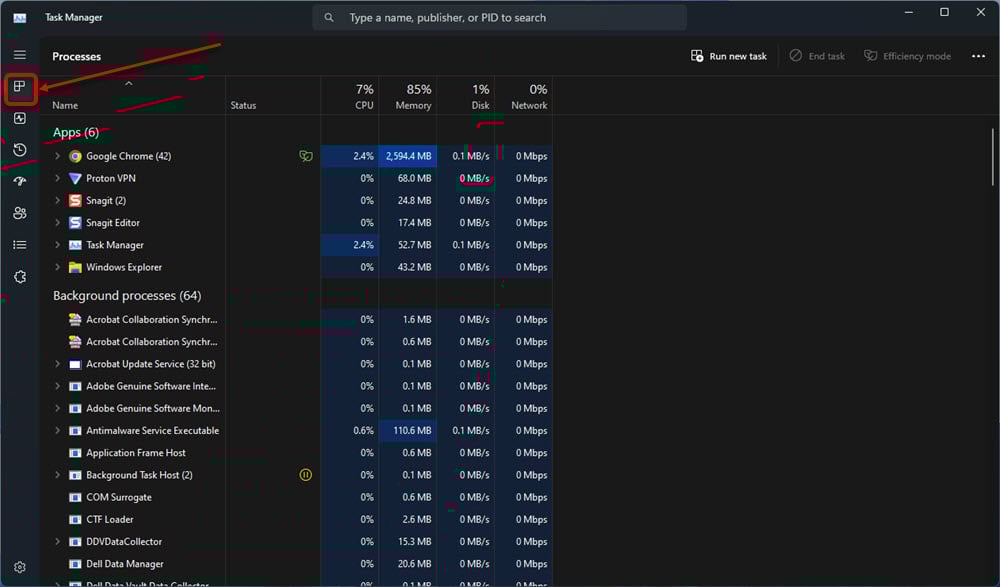
Task: Expand the Snagit Editor process
Action: (57, 223)
